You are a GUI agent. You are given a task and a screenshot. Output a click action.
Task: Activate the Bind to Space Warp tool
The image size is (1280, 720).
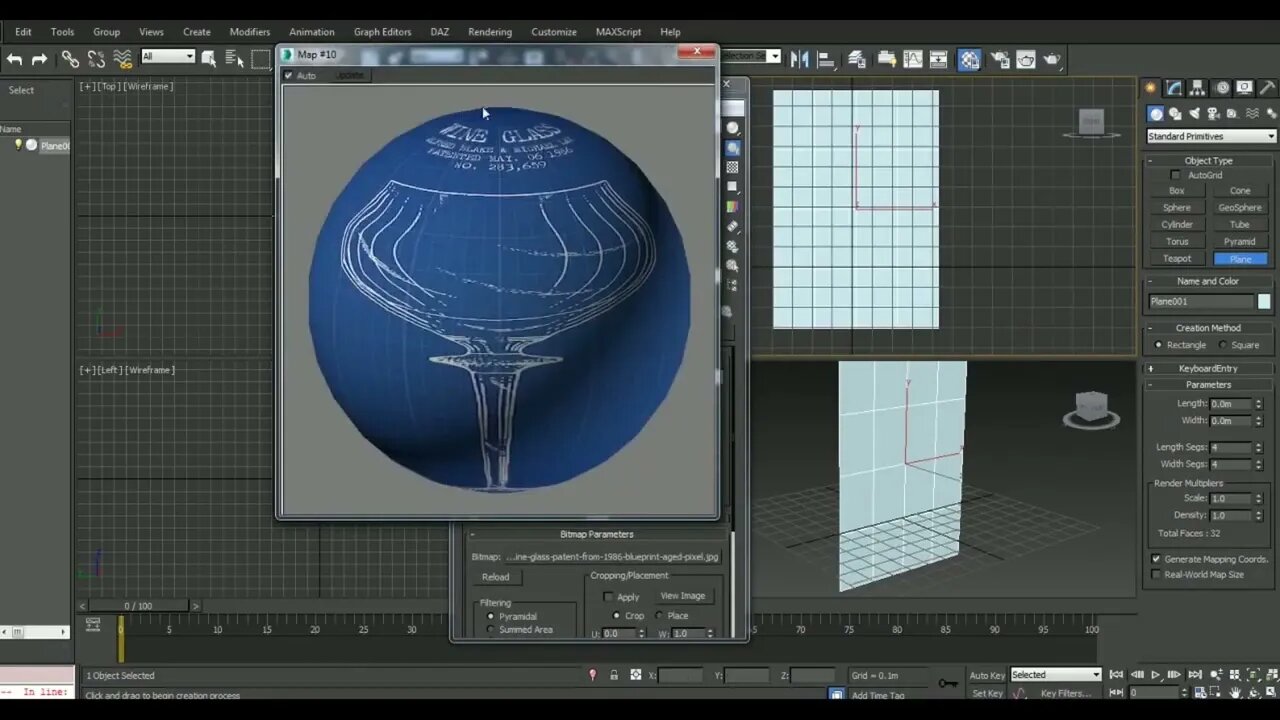tap(122, 59)
